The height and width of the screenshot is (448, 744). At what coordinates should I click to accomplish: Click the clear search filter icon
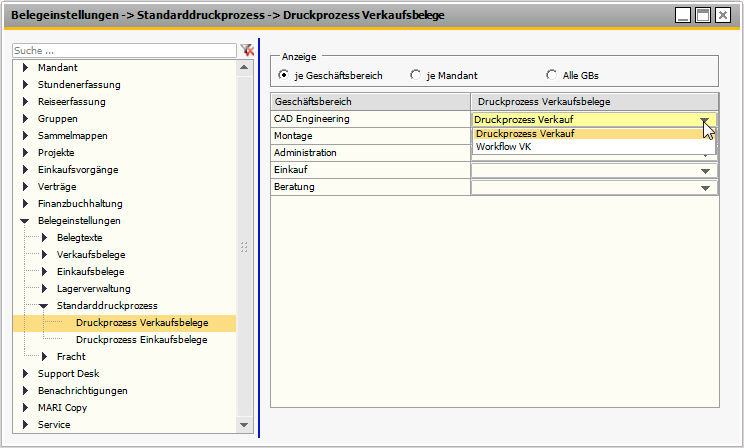tap(247, 50)
